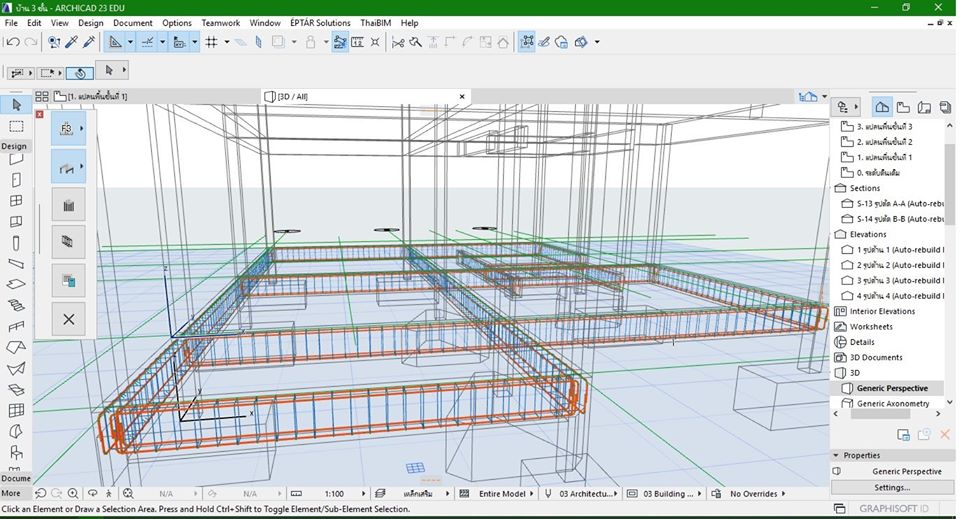Select the Column tool
This screenshot has height=519, width=960.
(17, 243)
